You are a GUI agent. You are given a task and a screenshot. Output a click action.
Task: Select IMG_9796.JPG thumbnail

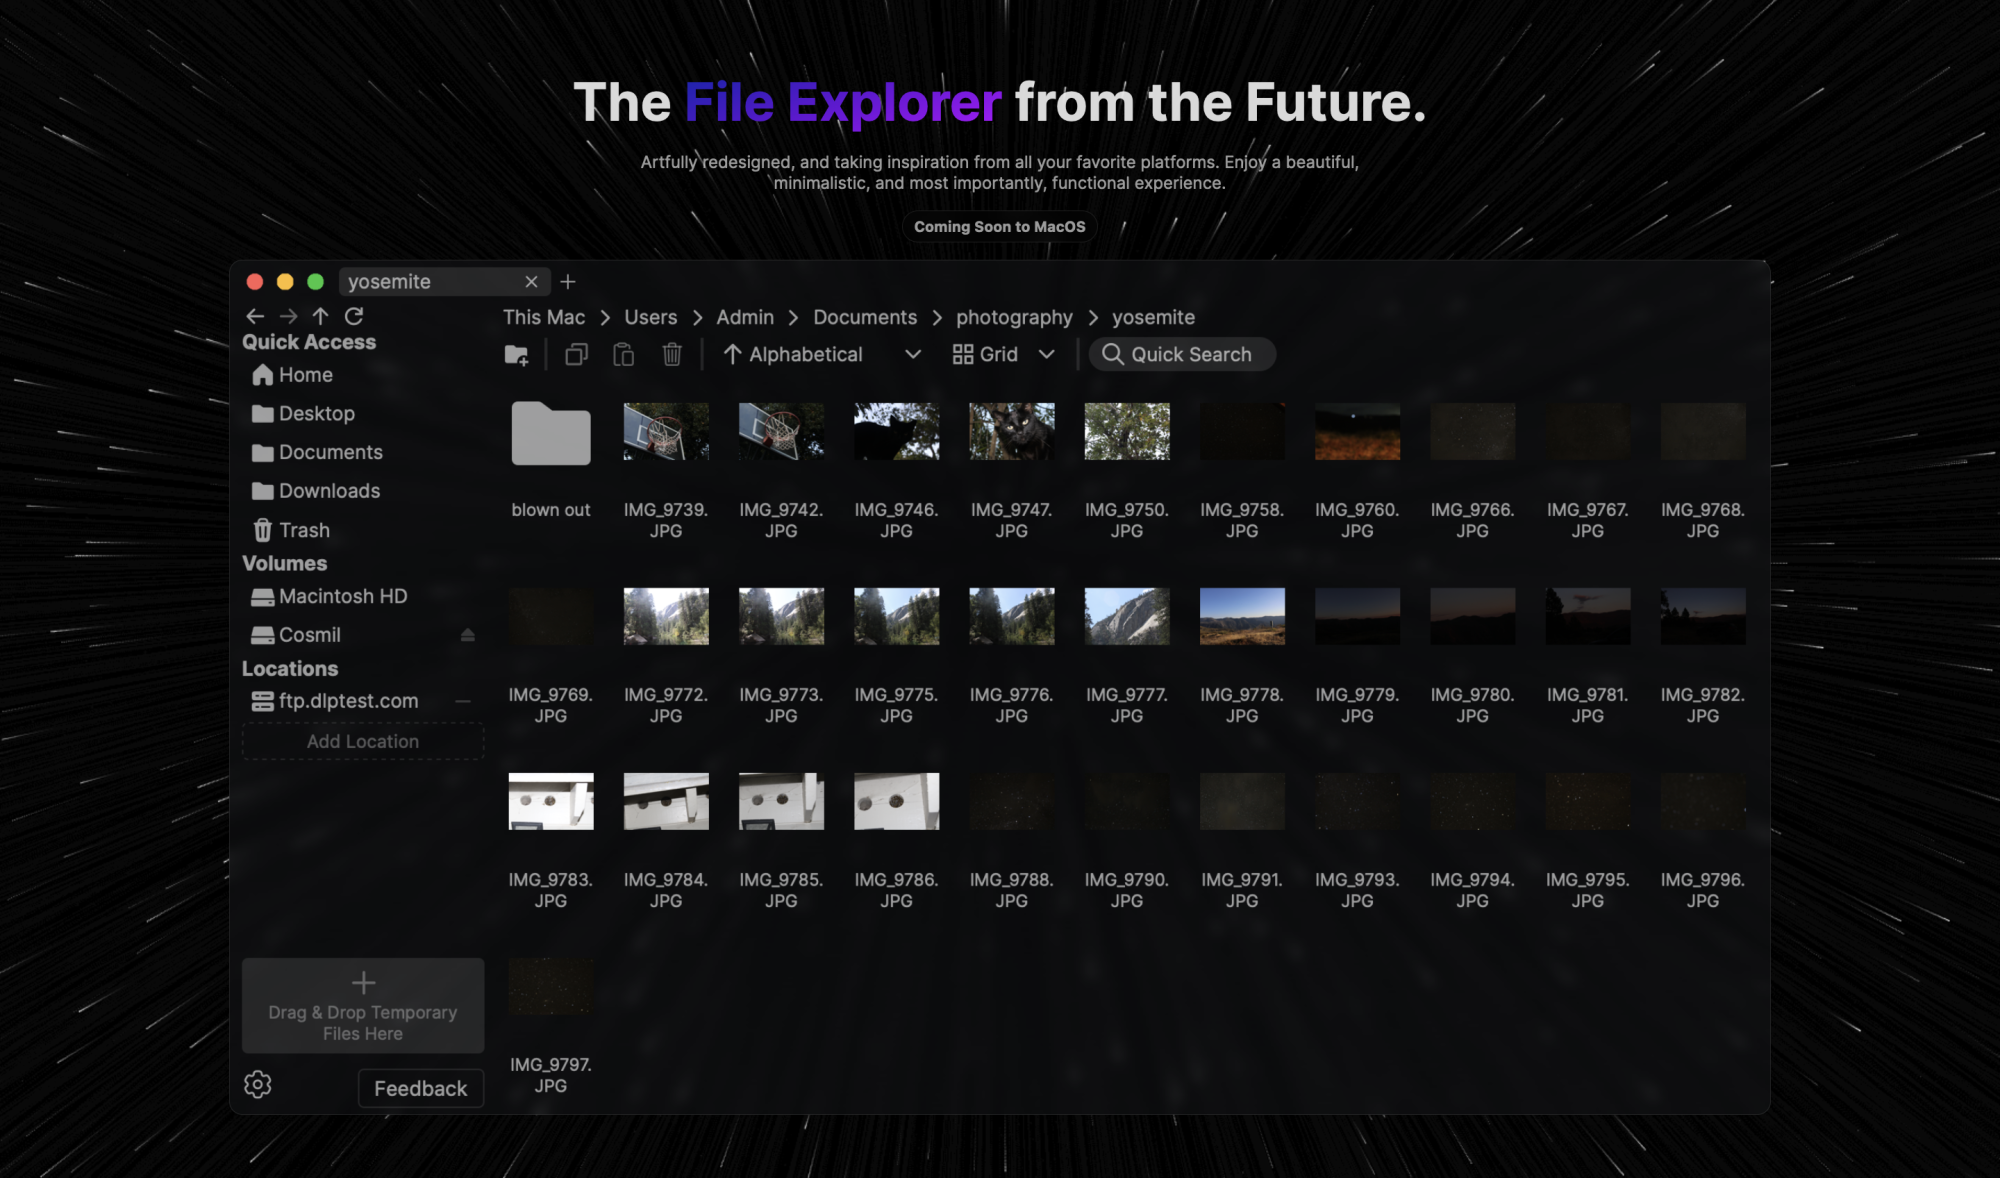1703,802
